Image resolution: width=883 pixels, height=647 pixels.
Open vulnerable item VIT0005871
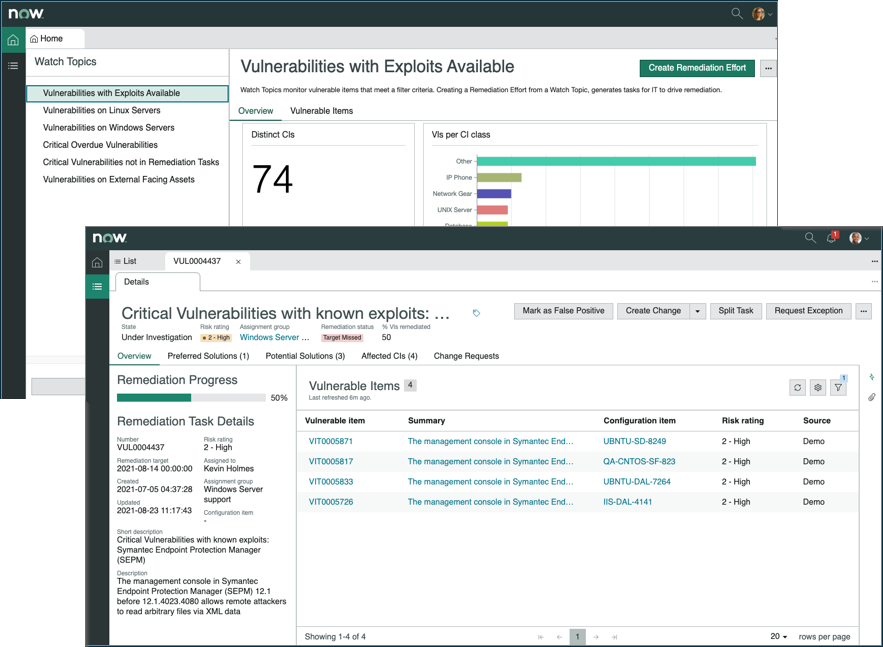tap(331, 441)
